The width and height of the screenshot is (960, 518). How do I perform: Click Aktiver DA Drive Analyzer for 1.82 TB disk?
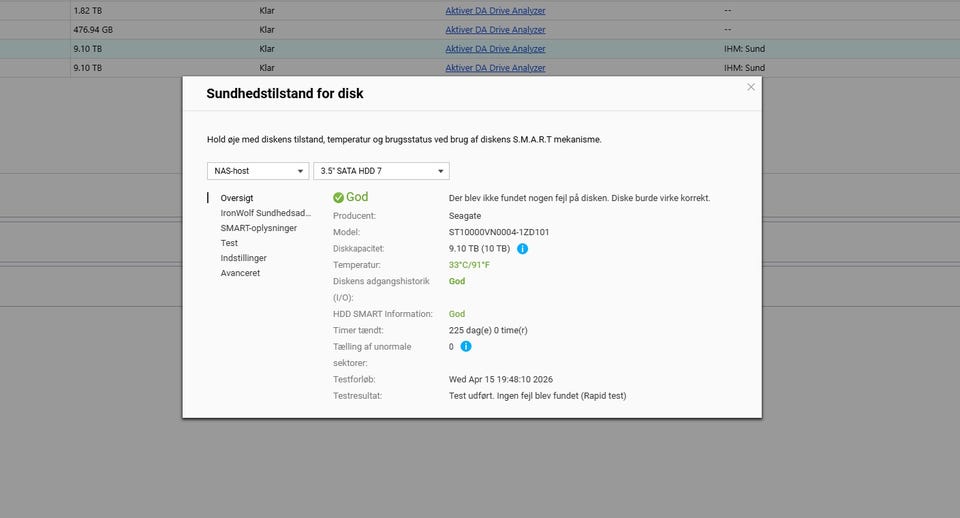click(x=495, y=10)
